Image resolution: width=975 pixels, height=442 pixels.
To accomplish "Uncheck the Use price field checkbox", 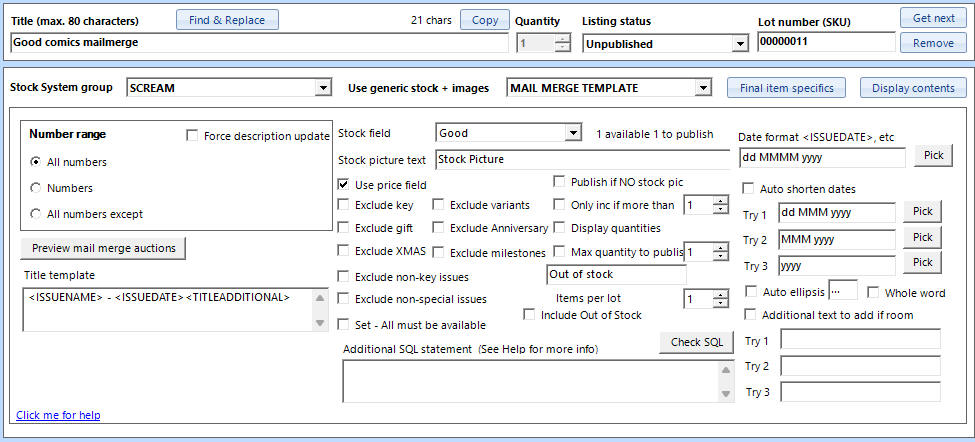I will tap(344, 185).
